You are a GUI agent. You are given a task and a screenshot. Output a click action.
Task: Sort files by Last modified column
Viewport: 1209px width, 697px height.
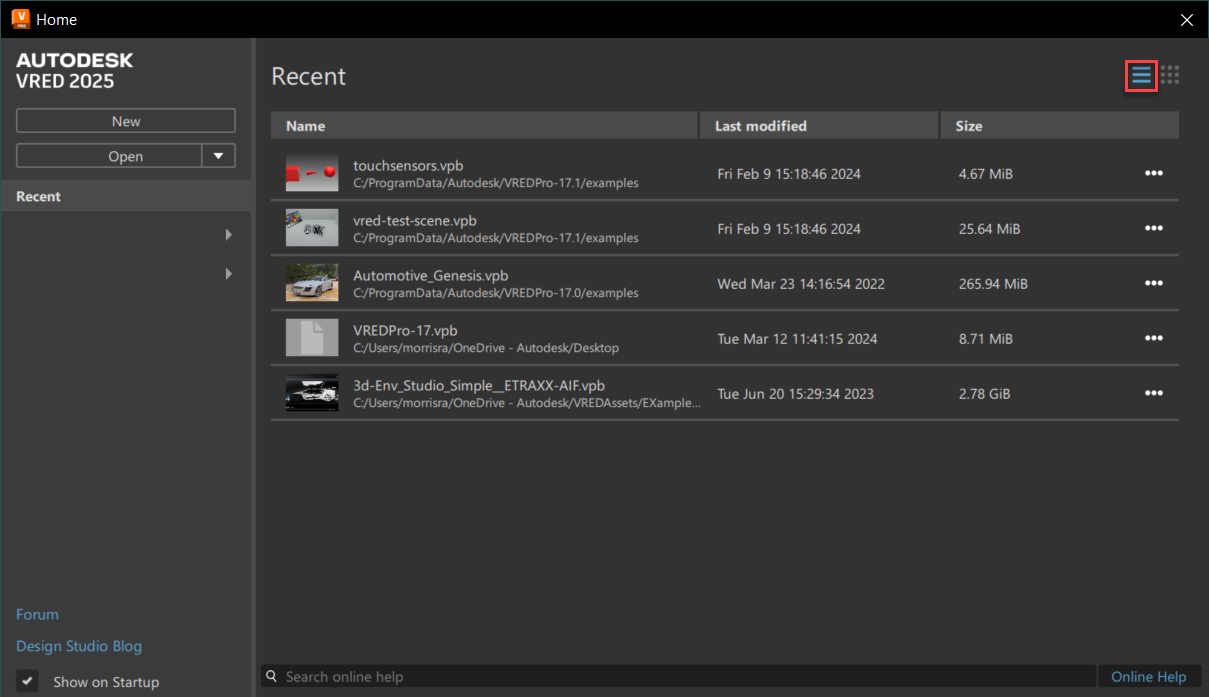pos(762,125)
